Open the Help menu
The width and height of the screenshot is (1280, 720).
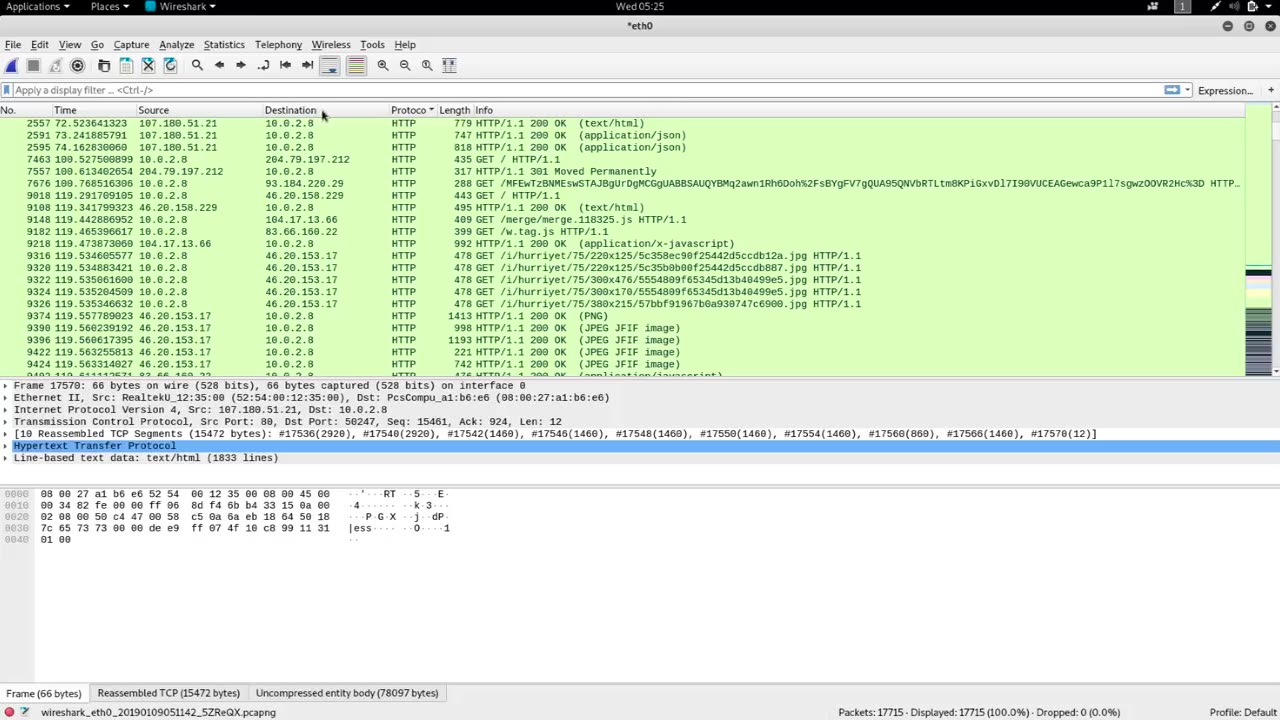(405, 45)
